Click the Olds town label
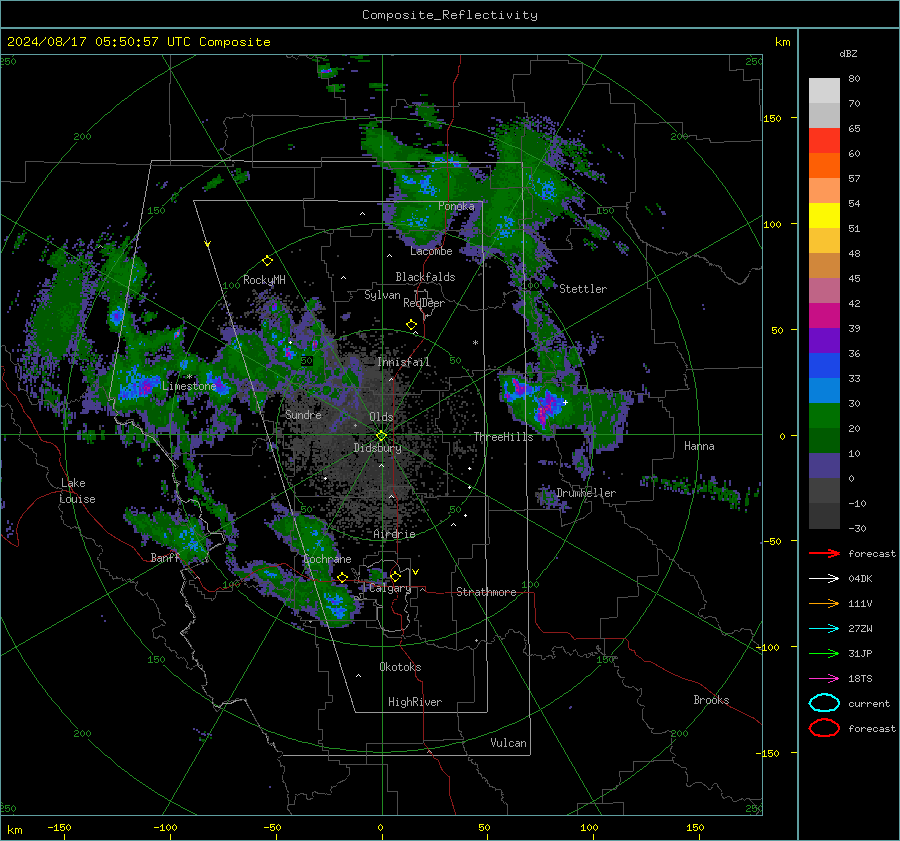900x841 pixels. coord(381,417)
